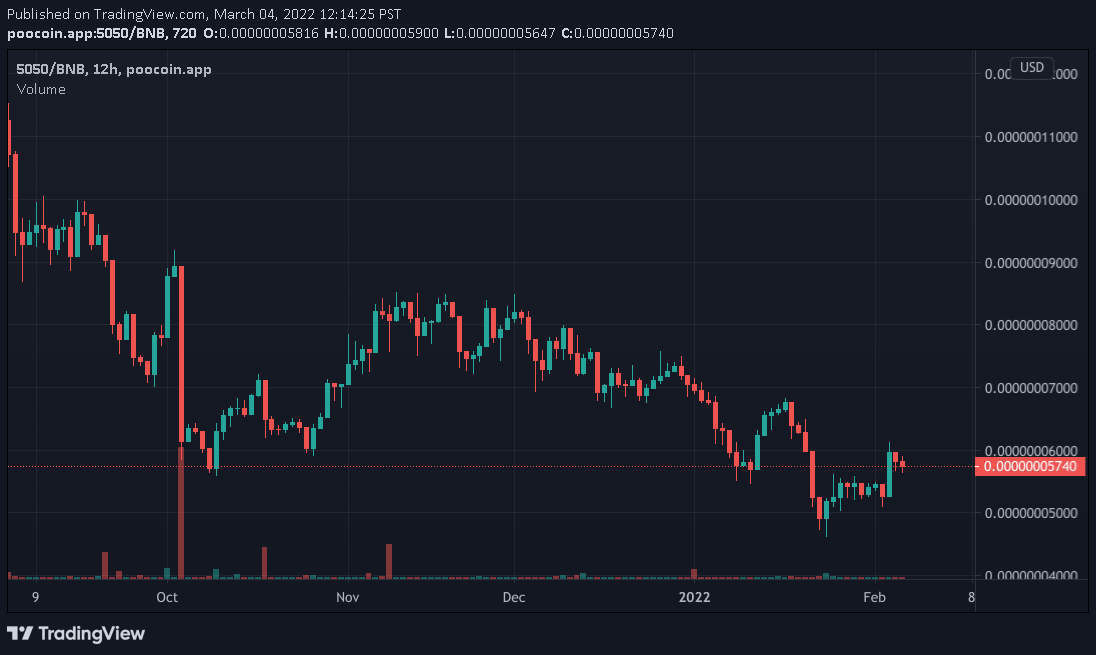This screenshot has width=1096, height=655.
Task: Click the current price tag 0.00000005740
Action: 1030,466
